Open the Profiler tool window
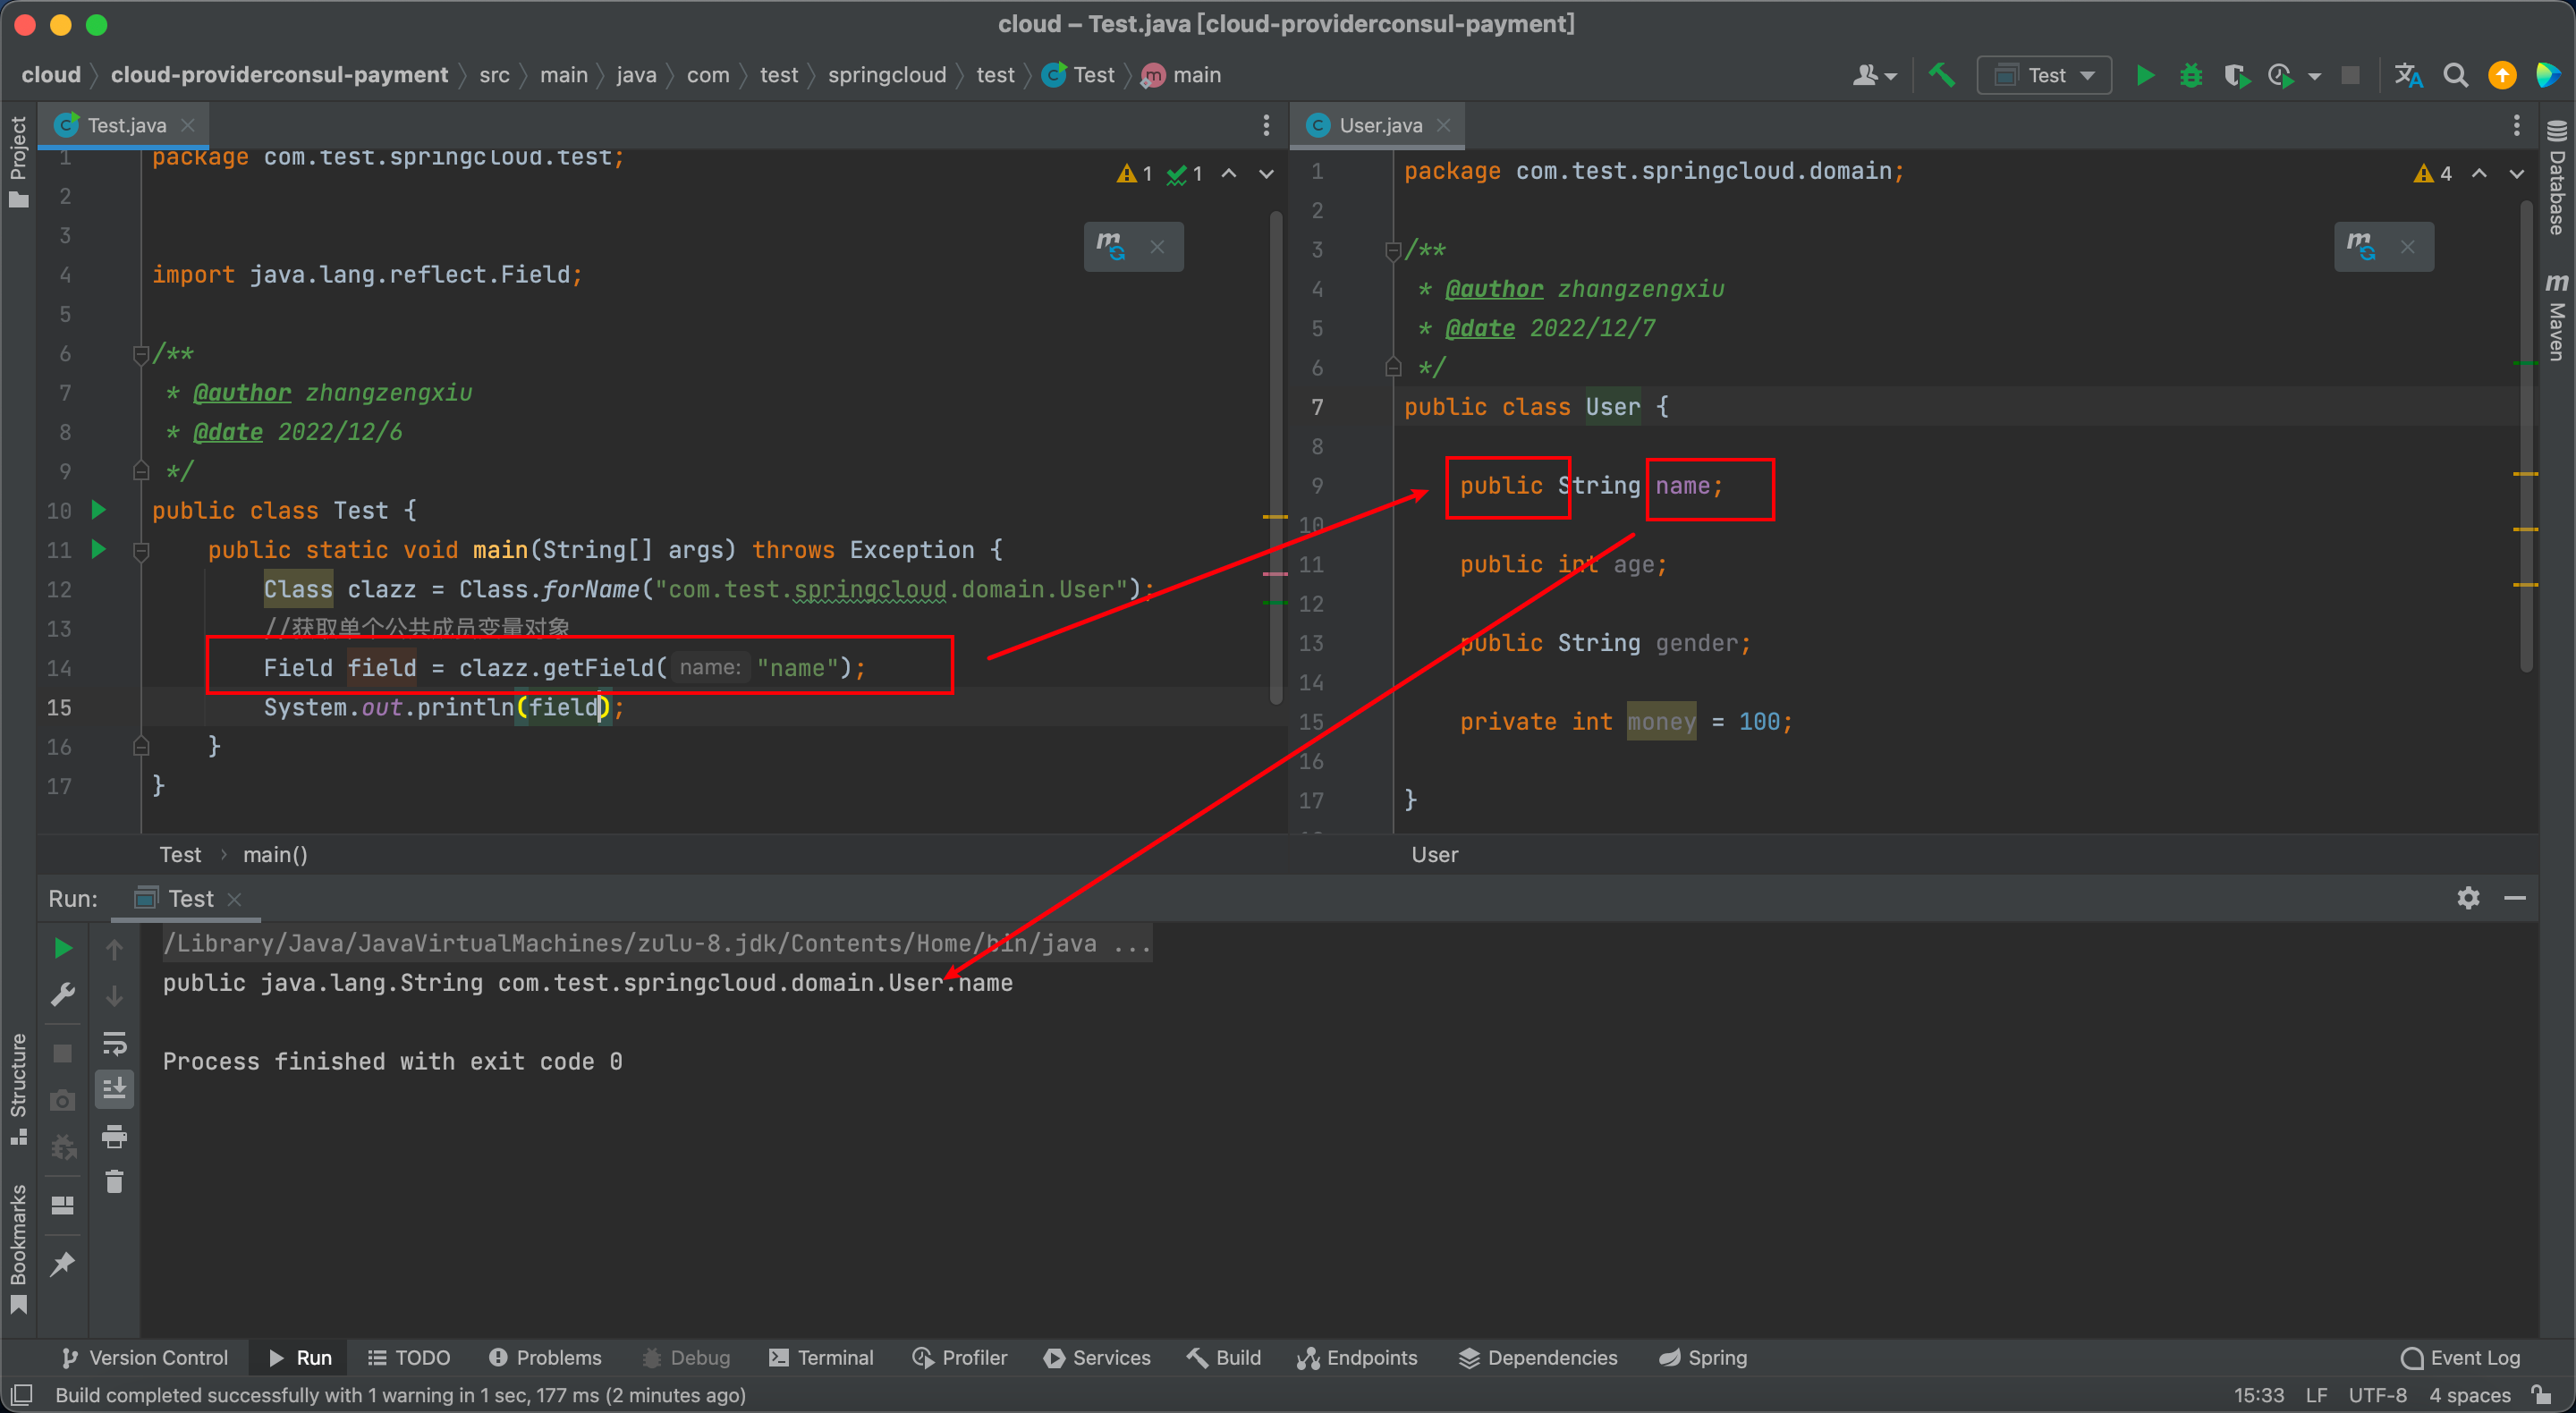The height and width of the screenshot is (1413, 2576). click(959, 1357)
